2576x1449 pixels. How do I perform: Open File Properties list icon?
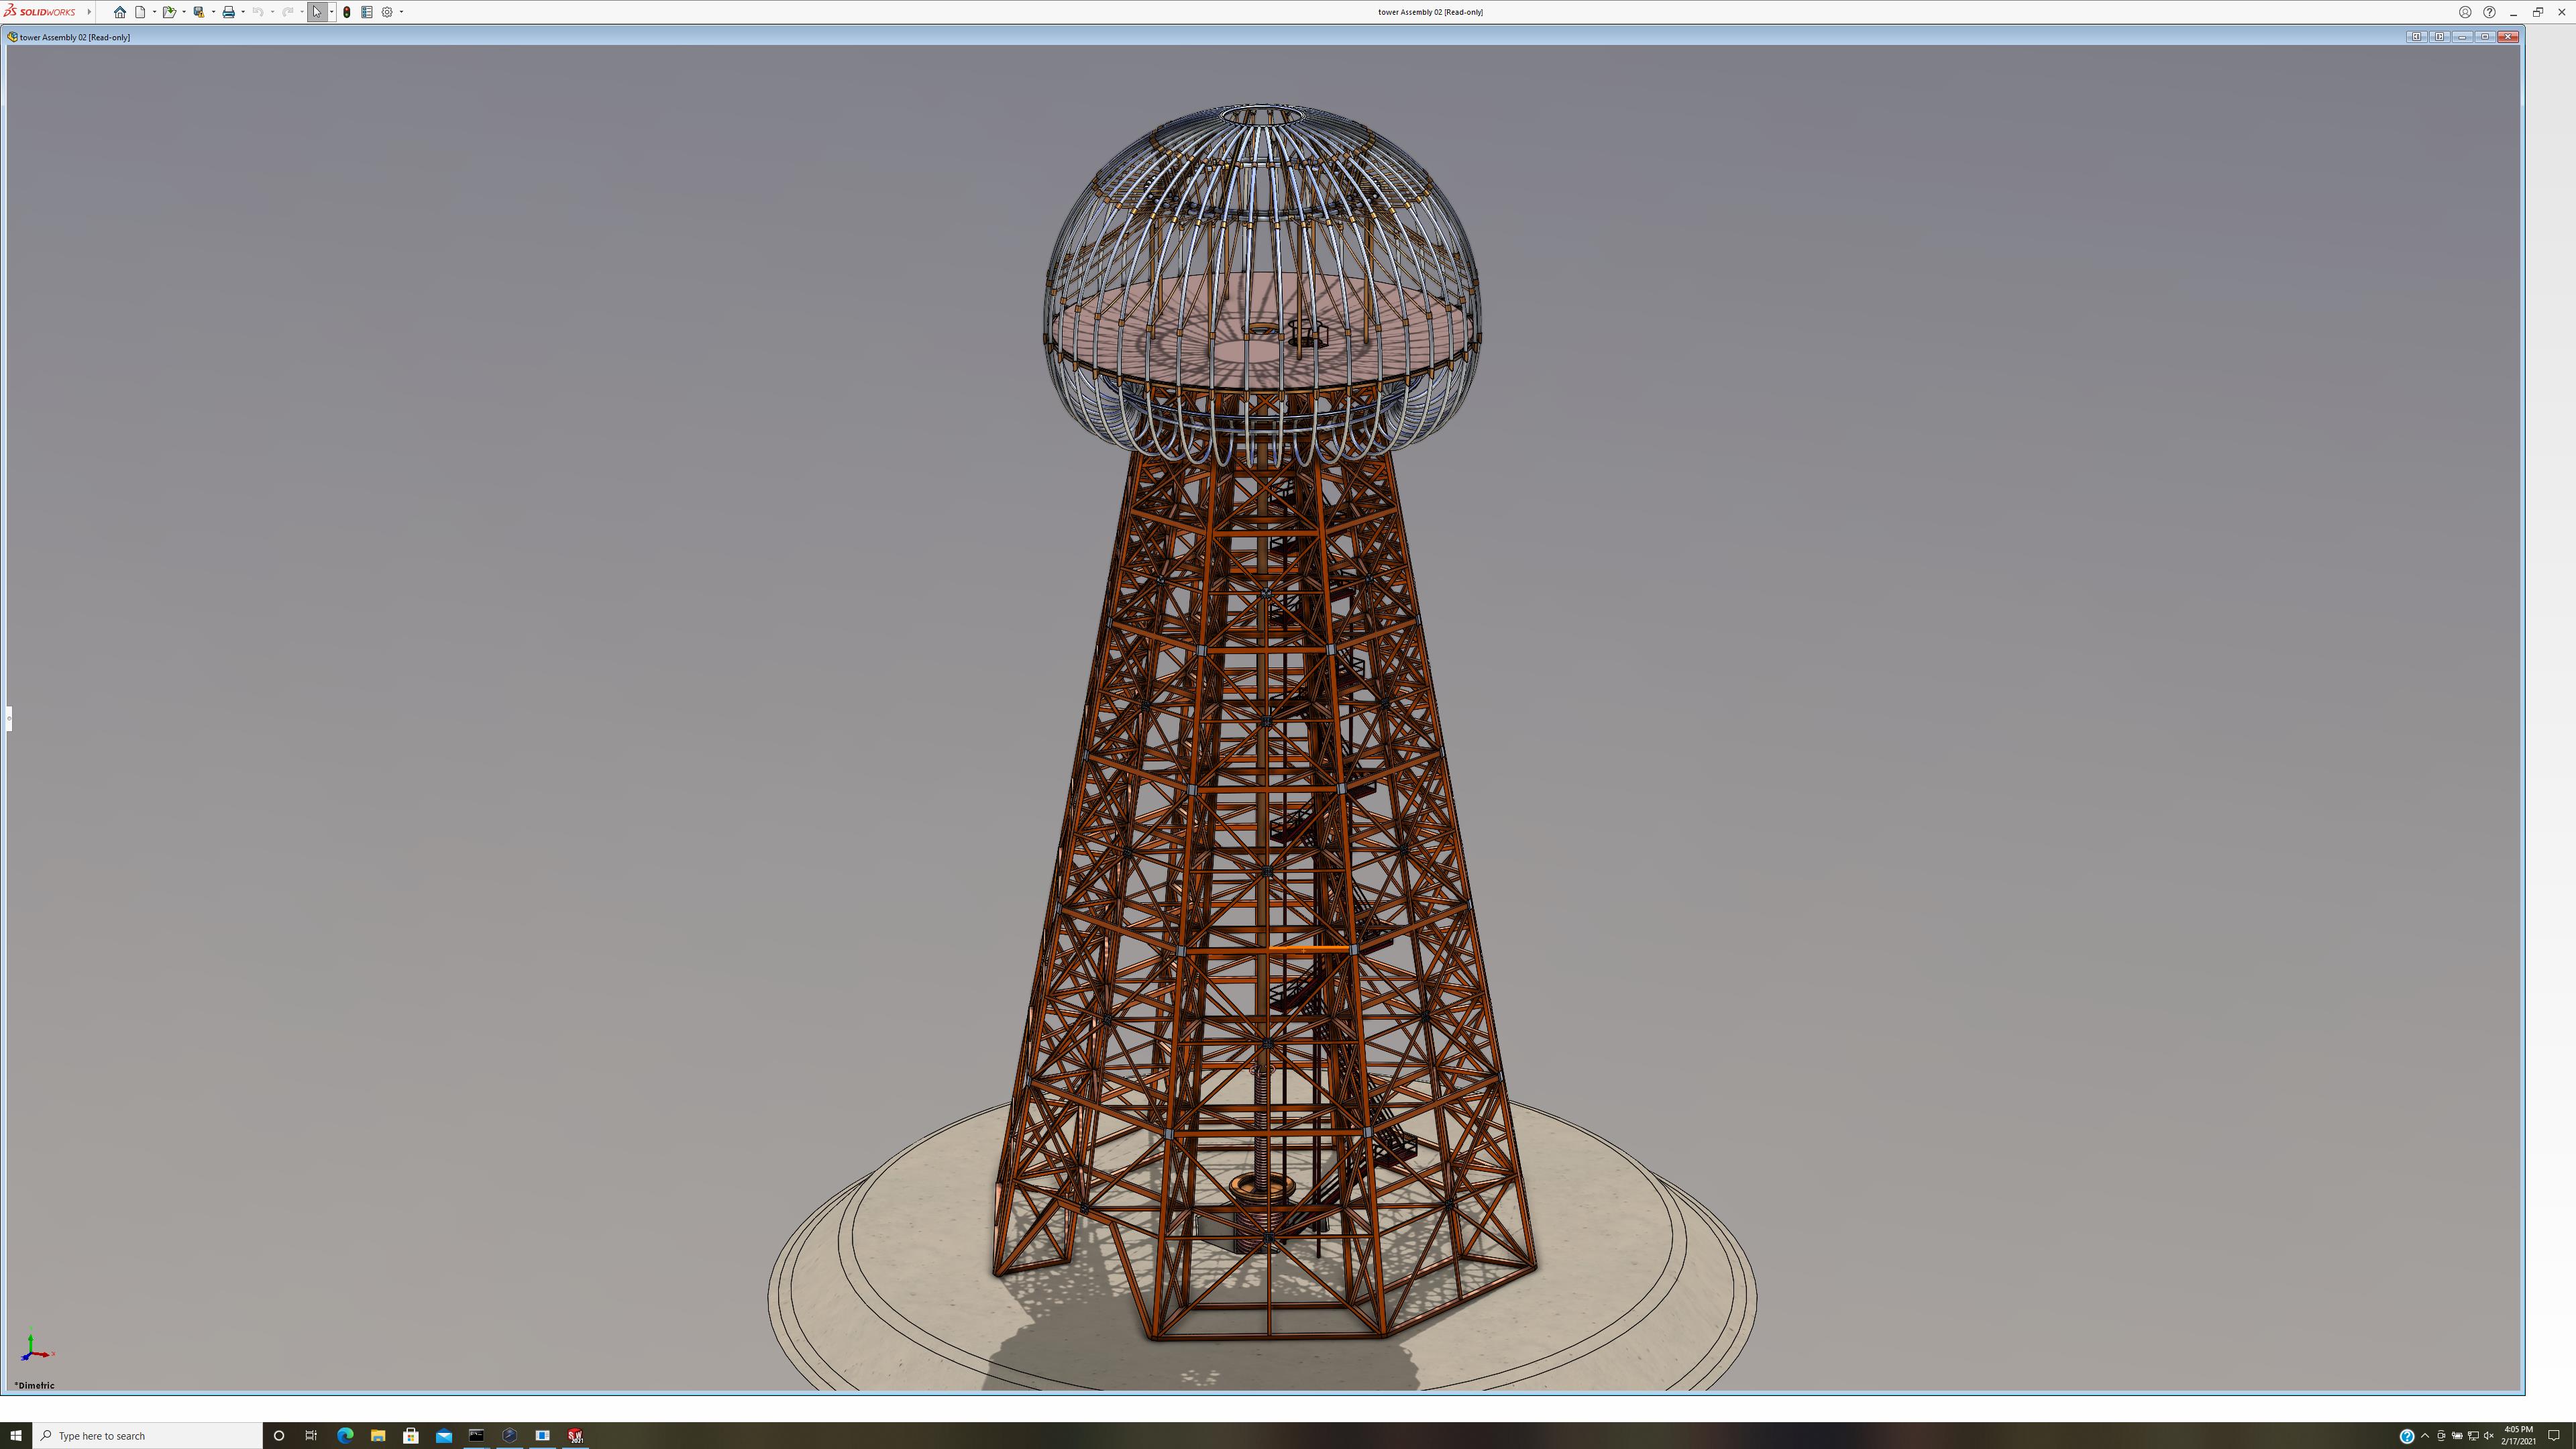367,12
